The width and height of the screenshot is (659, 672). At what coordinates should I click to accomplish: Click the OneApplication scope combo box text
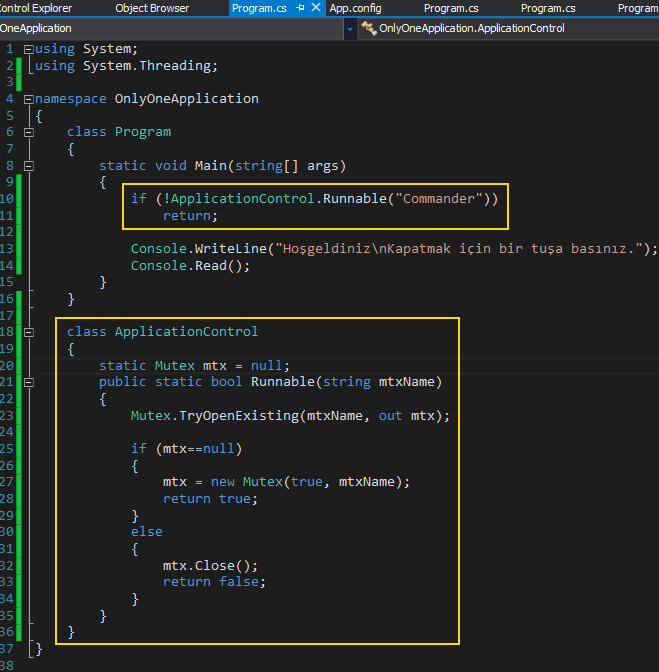point(36,28)
